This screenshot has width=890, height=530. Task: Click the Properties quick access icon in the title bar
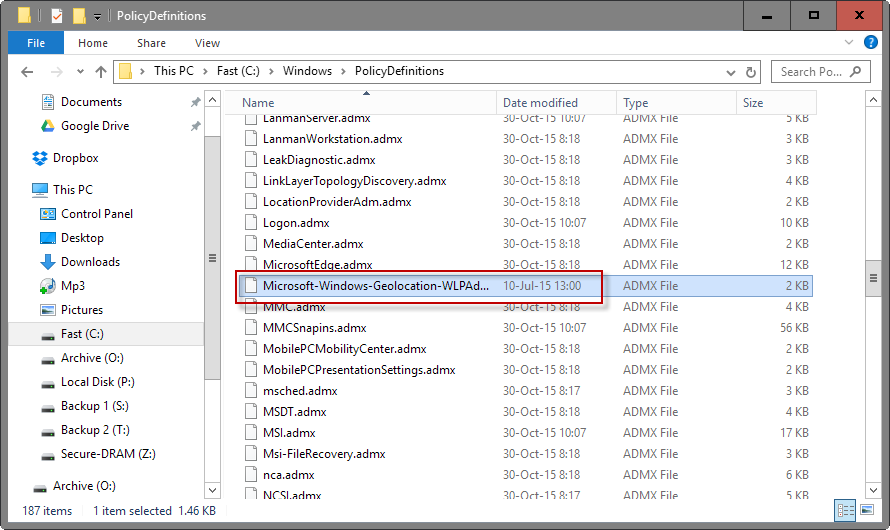(57, 15)
